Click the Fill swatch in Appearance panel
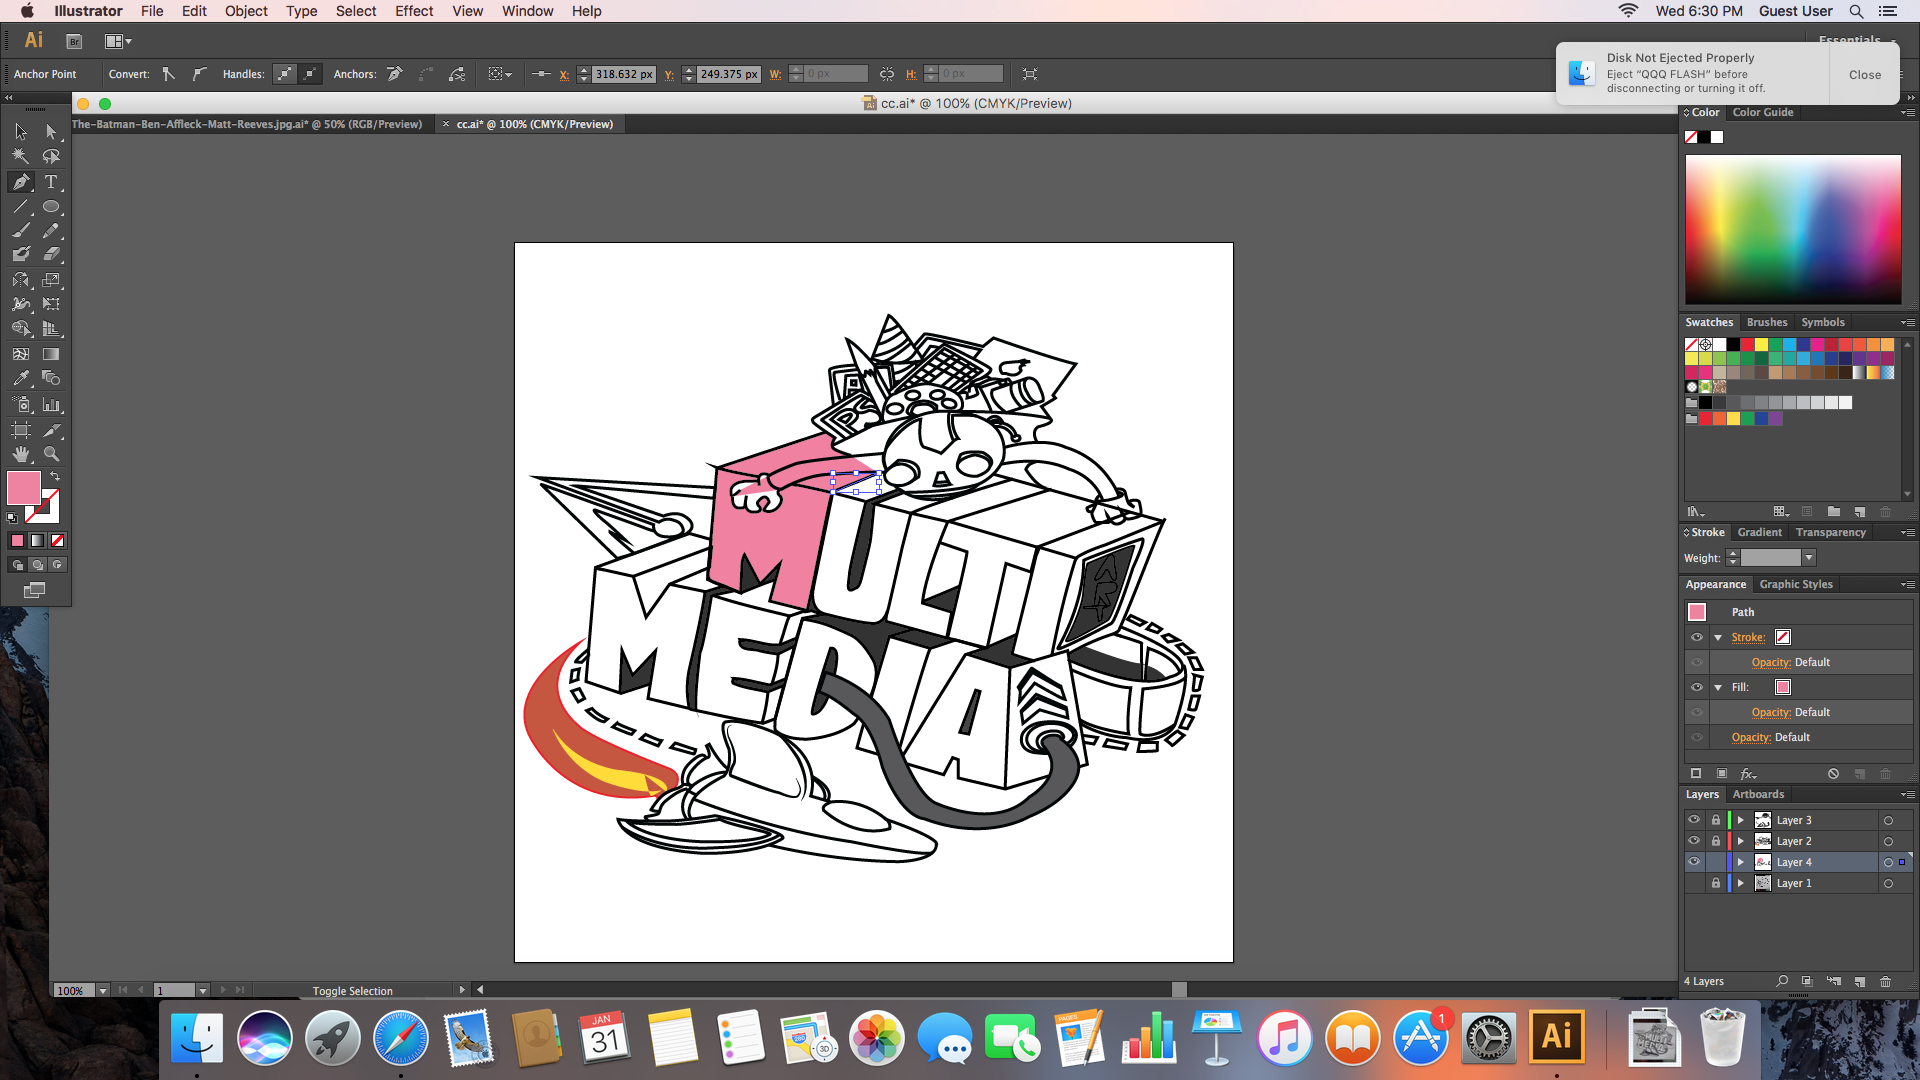The width and height of the screenshot is (1920, 1080). (x=1783, y=687)
